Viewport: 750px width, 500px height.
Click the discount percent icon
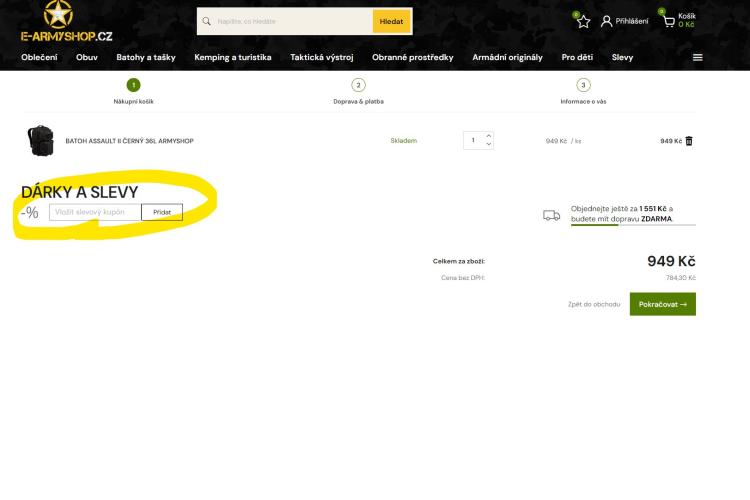[x=30, y=212]
